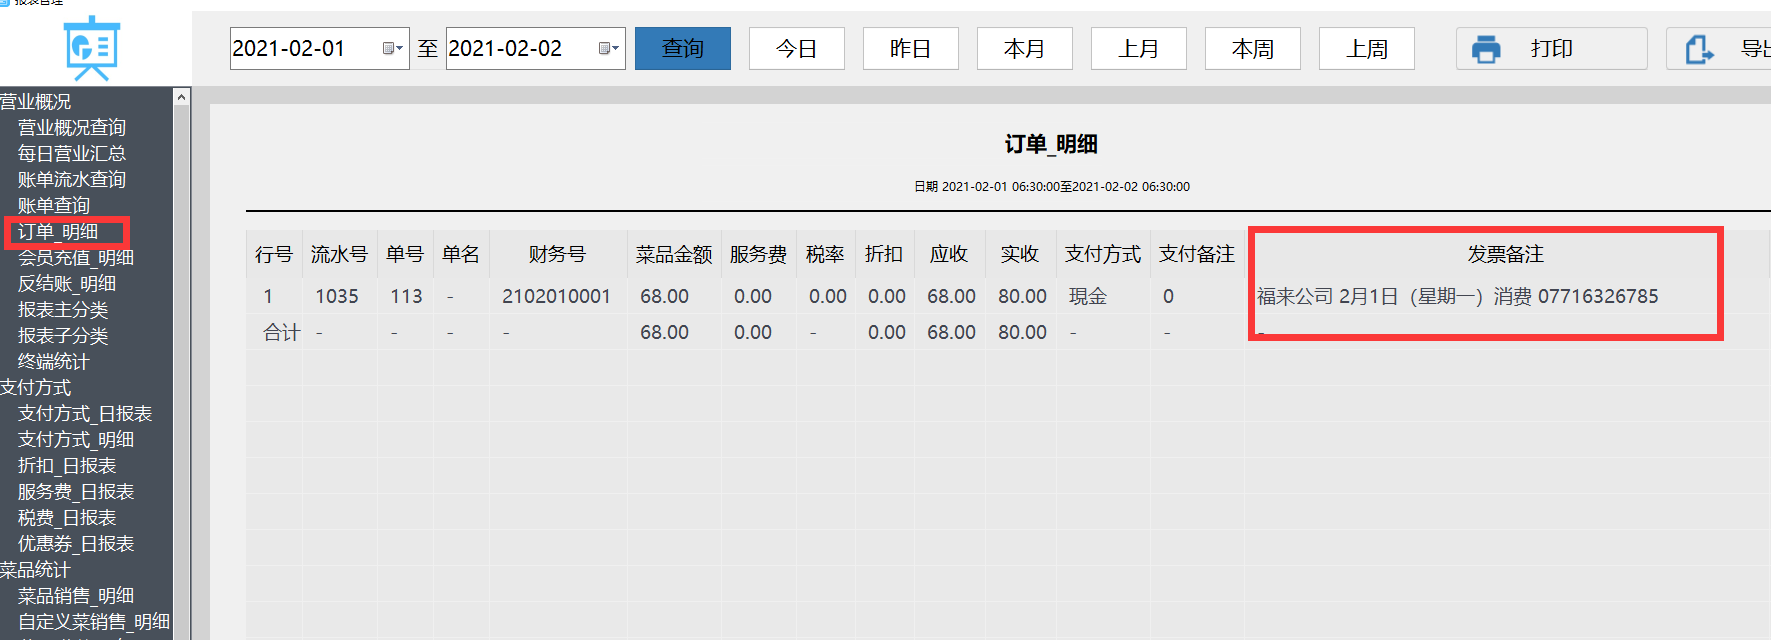The image size is (1771, 640).
Task: Click the 折扣 column header
Action: click(884, 254)
